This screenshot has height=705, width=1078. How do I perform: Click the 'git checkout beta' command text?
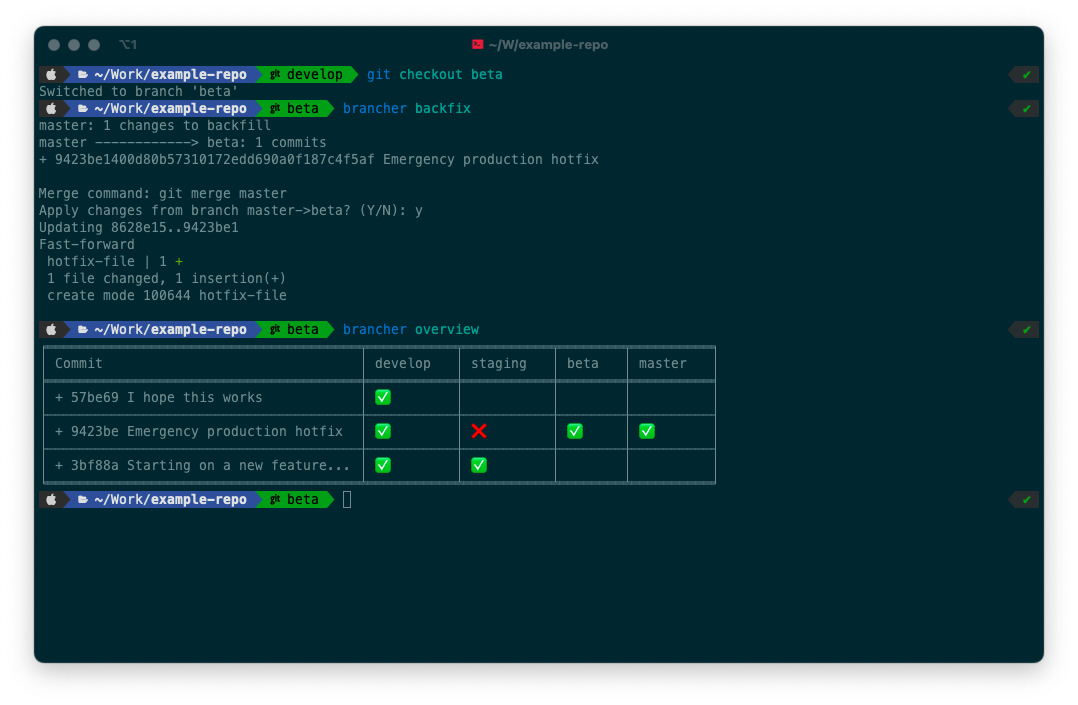click(x=434, y=74)
